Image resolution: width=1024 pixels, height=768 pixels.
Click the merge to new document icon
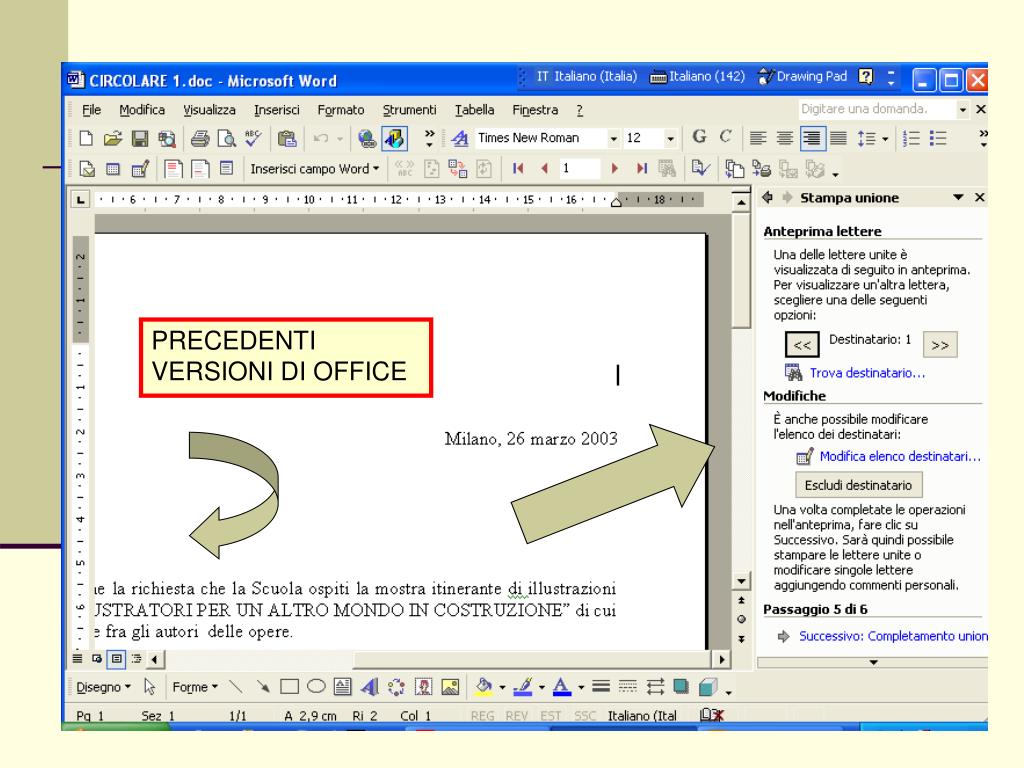pos(735,169)
